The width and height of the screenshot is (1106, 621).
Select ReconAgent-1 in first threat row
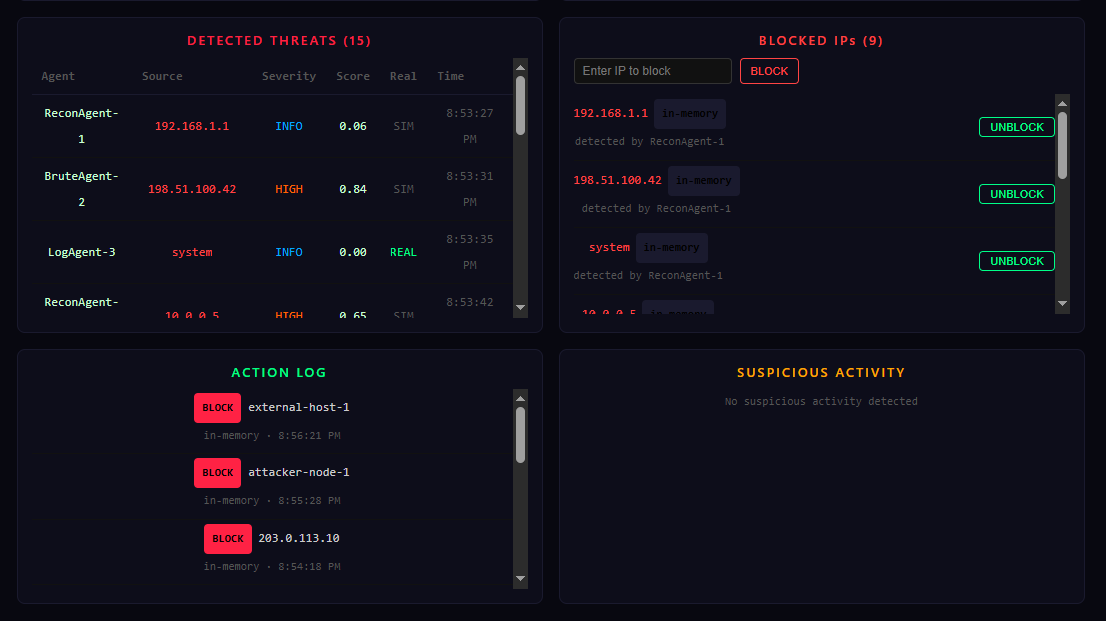point(81,126)
